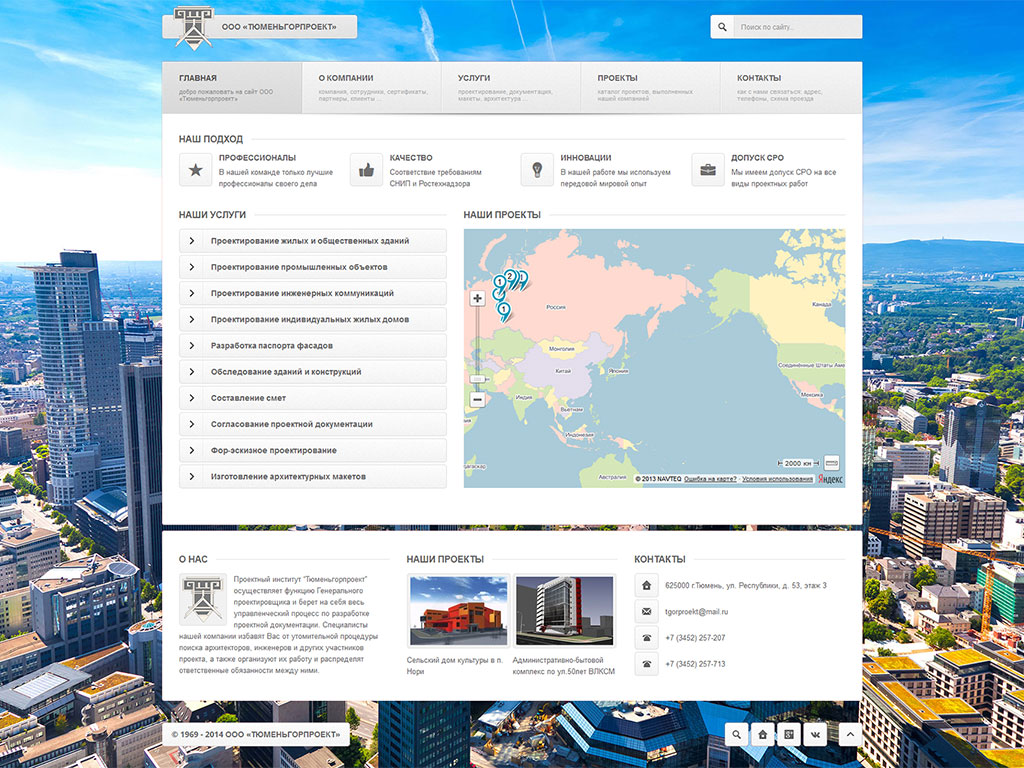The image size is (1024, 768).
Task: Expand 'Обследование зданий и конструкций' item
Action: point(313,372)
